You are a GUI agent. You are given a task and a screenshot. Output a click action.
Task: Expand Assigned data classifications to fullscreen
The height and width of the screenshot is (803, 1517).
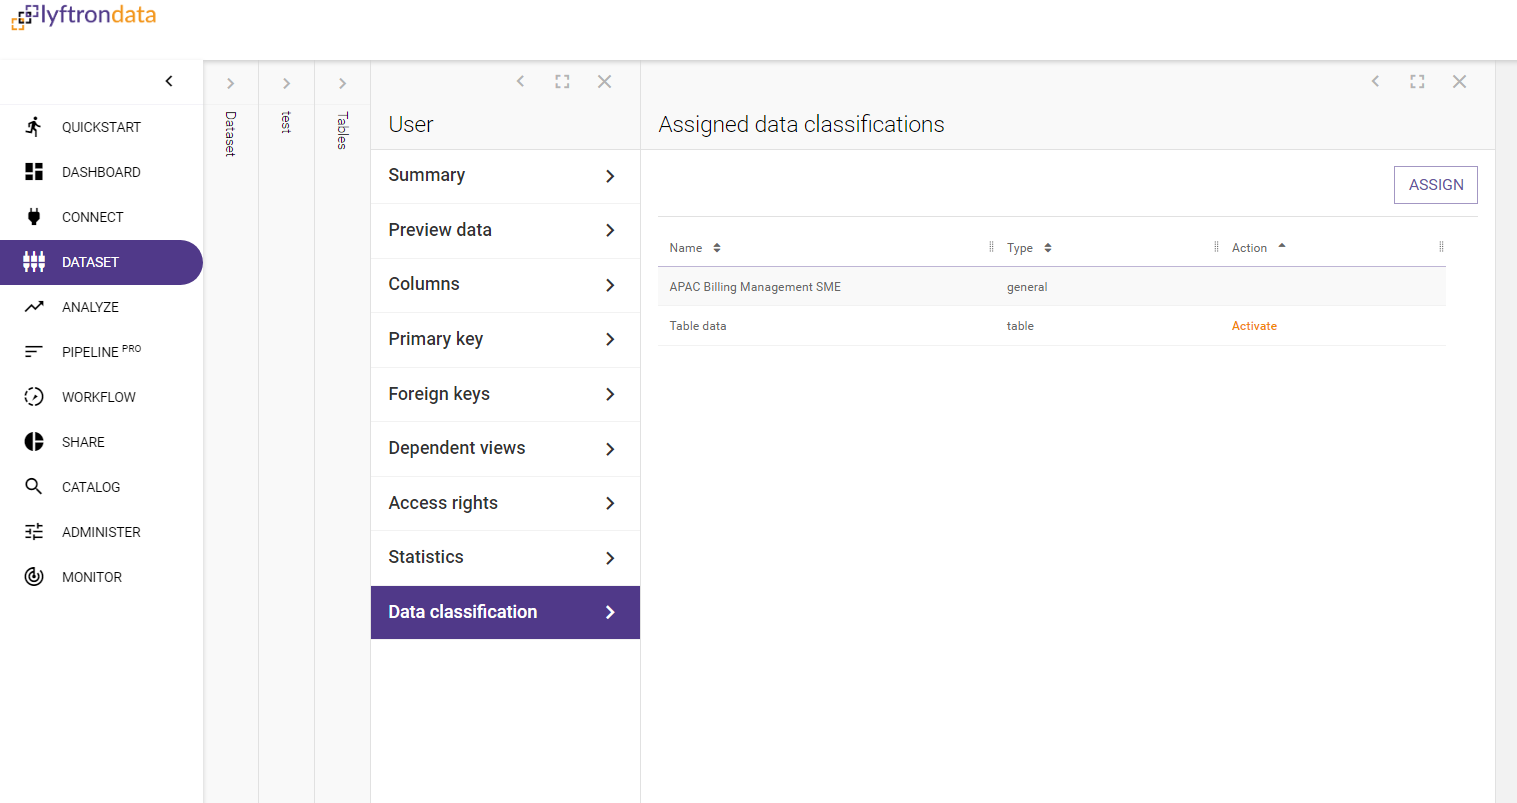pos(1417,81)
